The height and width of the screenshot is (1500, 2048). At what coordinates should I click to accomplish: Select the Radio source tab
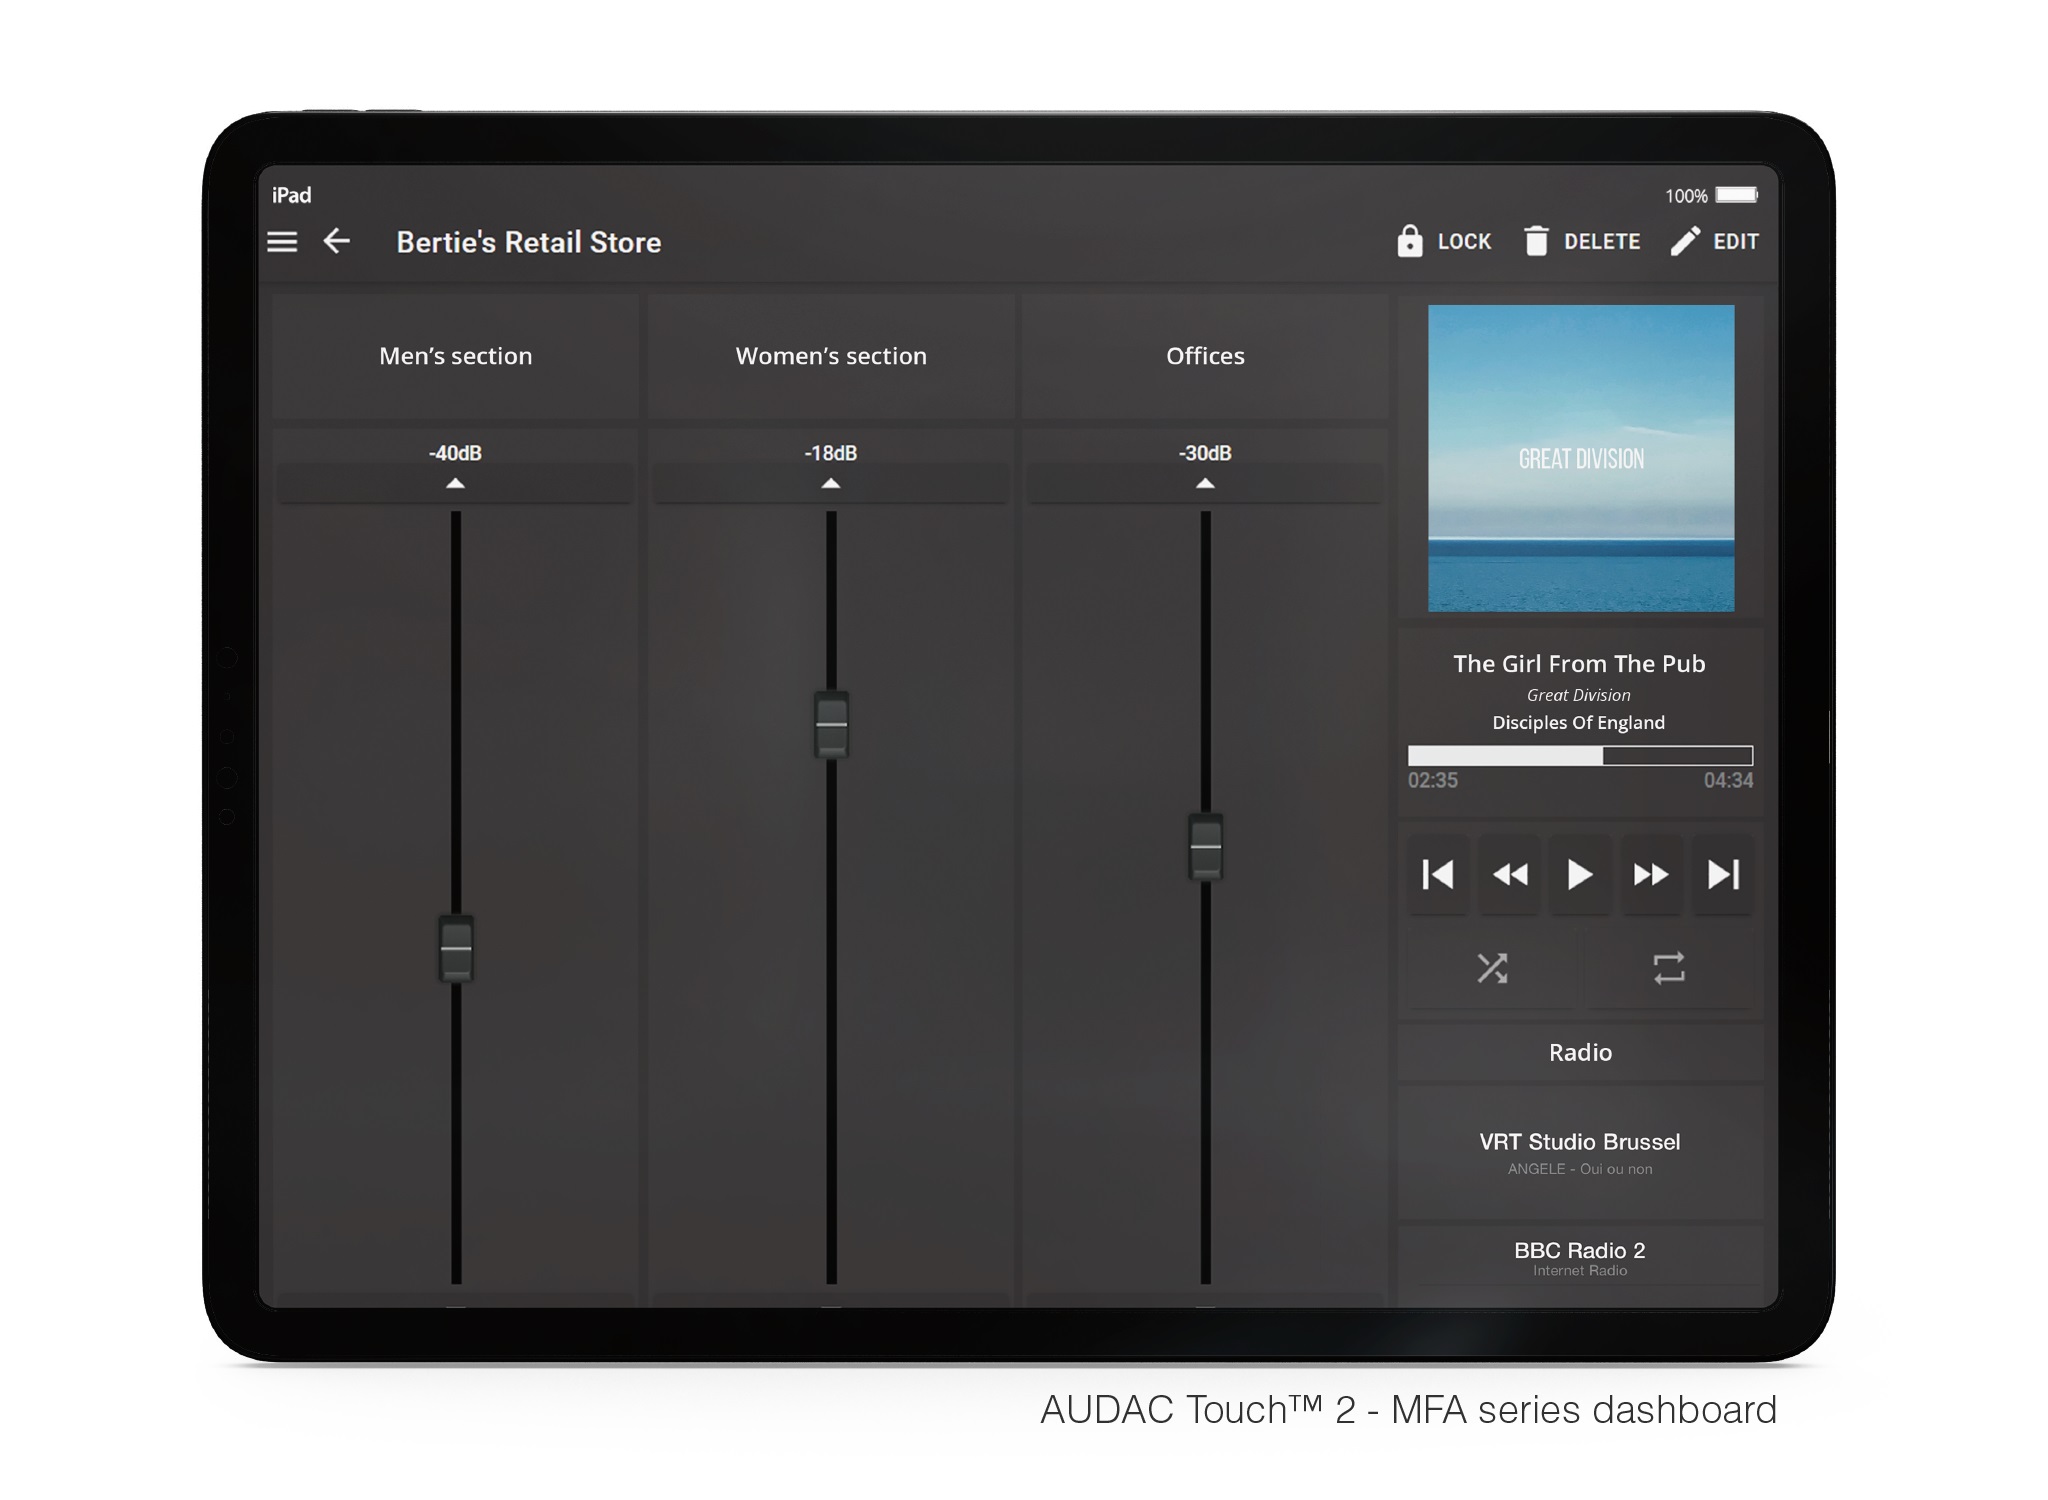pos(1580,1052)
